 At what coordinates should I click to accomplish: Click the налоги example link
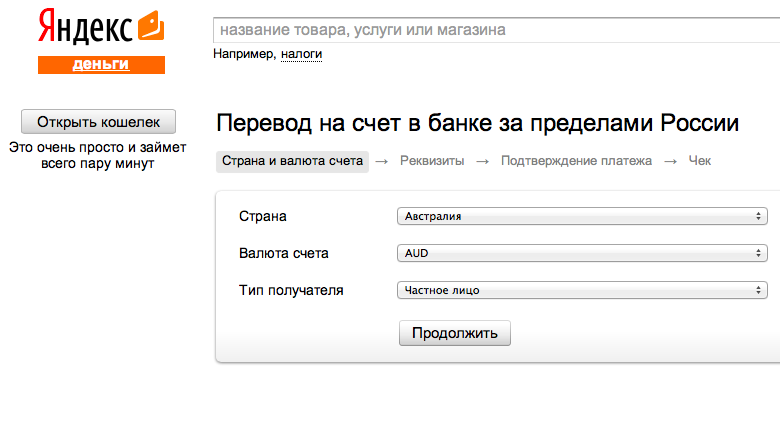[301, 54]
